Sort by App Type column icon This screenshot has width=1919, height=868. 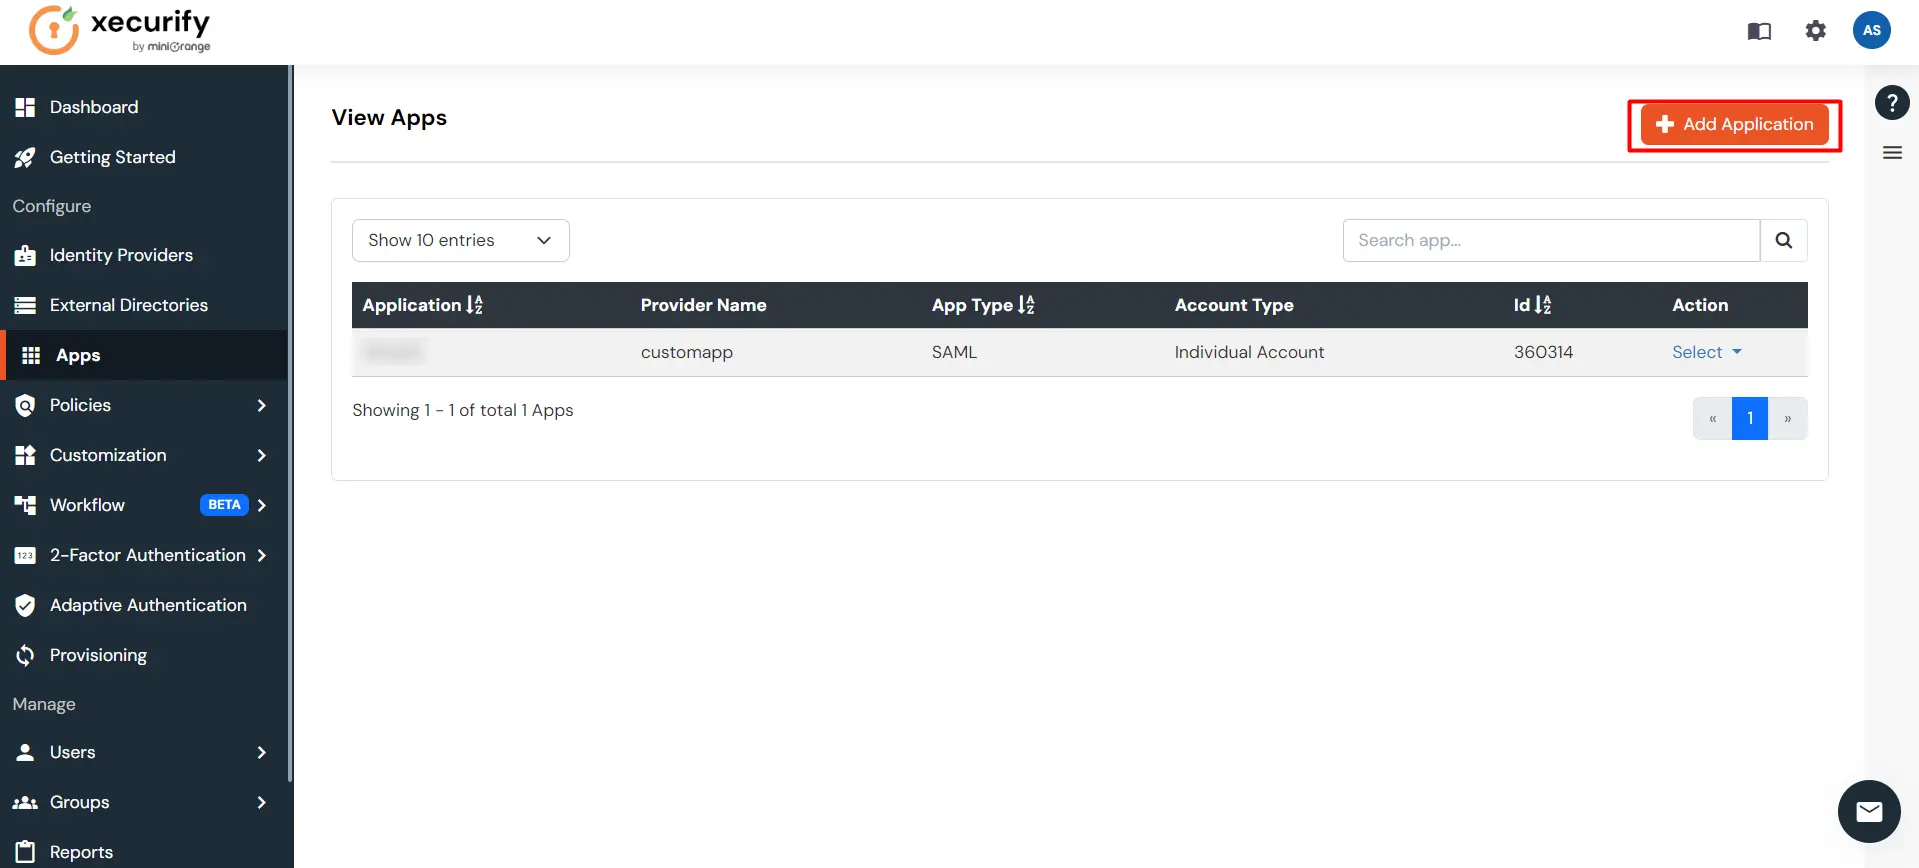coord(1026,305)
